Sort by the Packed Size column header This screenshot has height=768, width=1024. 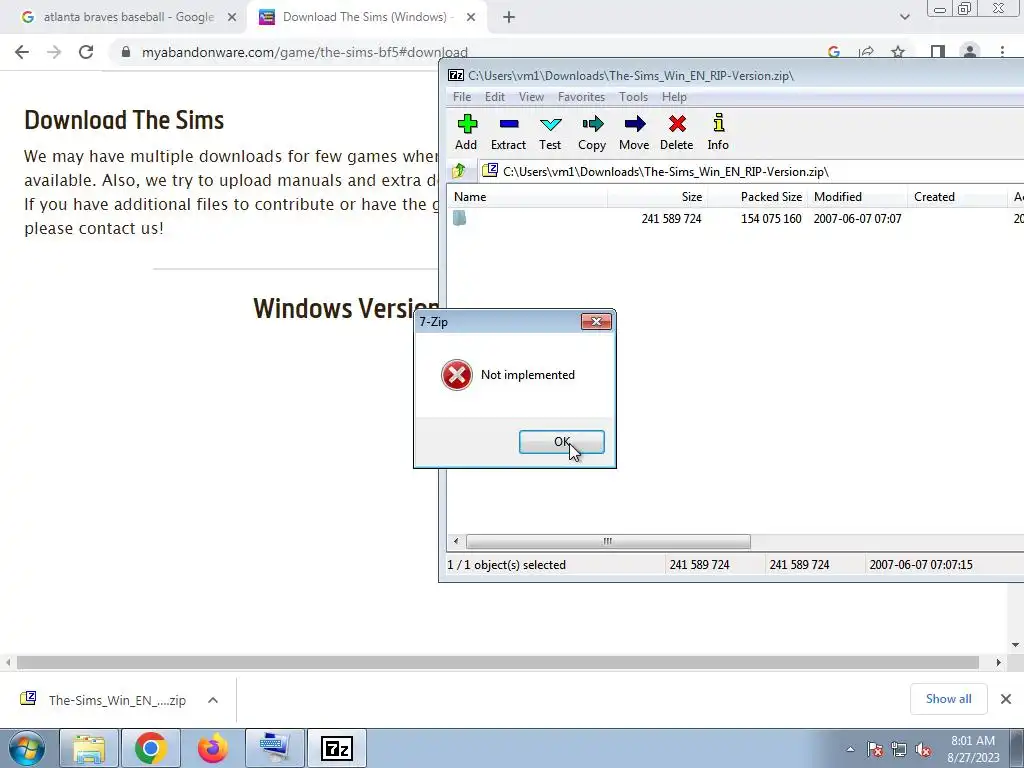(758, 197)
